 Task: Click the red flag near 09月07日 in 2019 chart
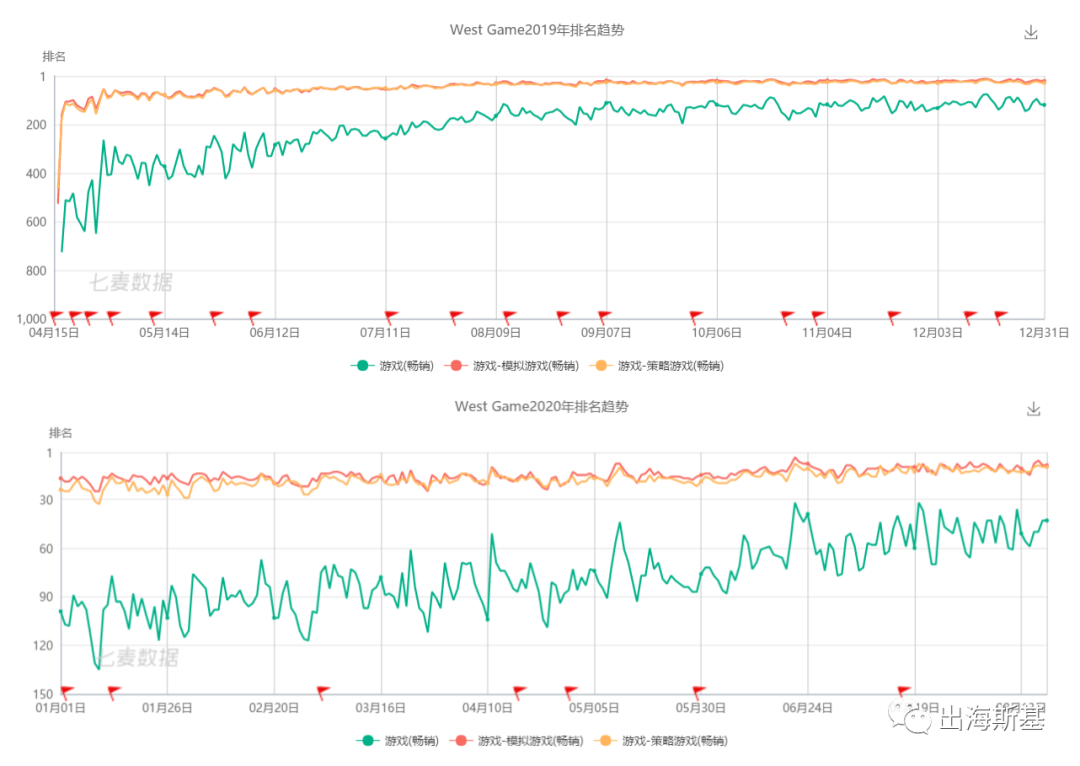coord(604,317)
